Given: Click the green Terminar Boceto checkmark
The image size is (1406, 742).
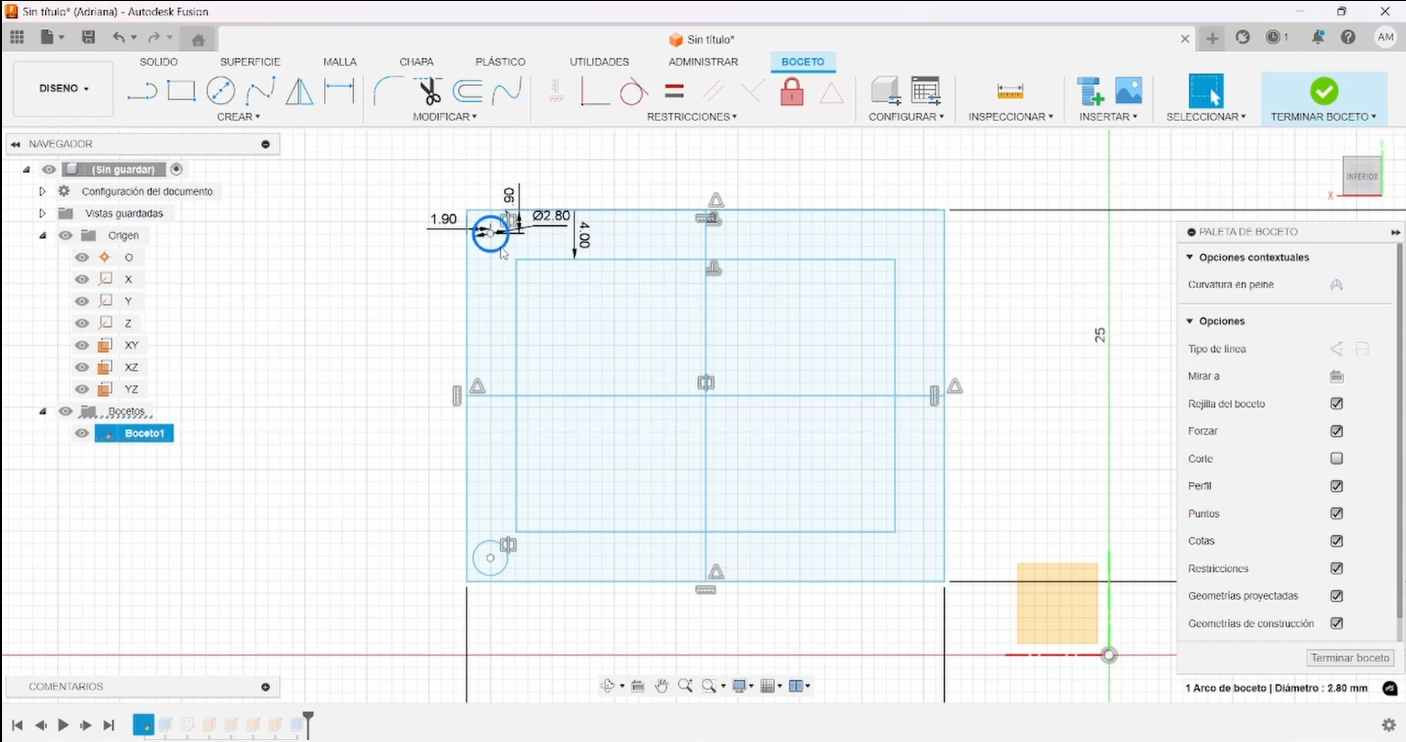Looking at the screenshot, I should (x=1324, y=91).
